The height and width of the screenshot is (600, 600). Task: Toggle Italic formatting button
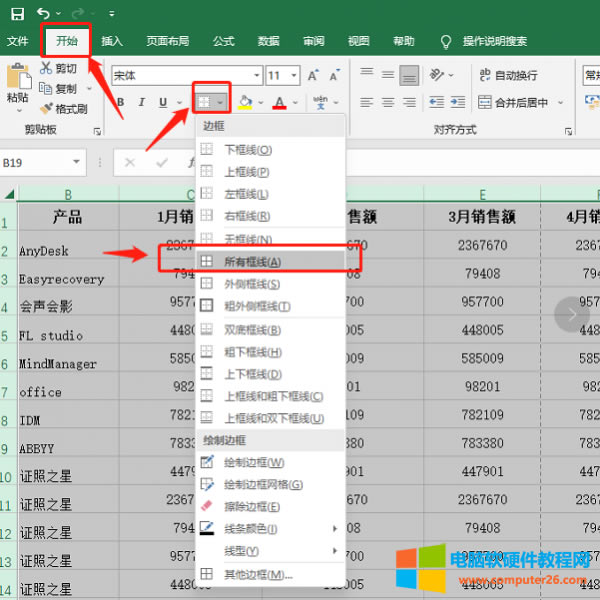coord(141,102)
